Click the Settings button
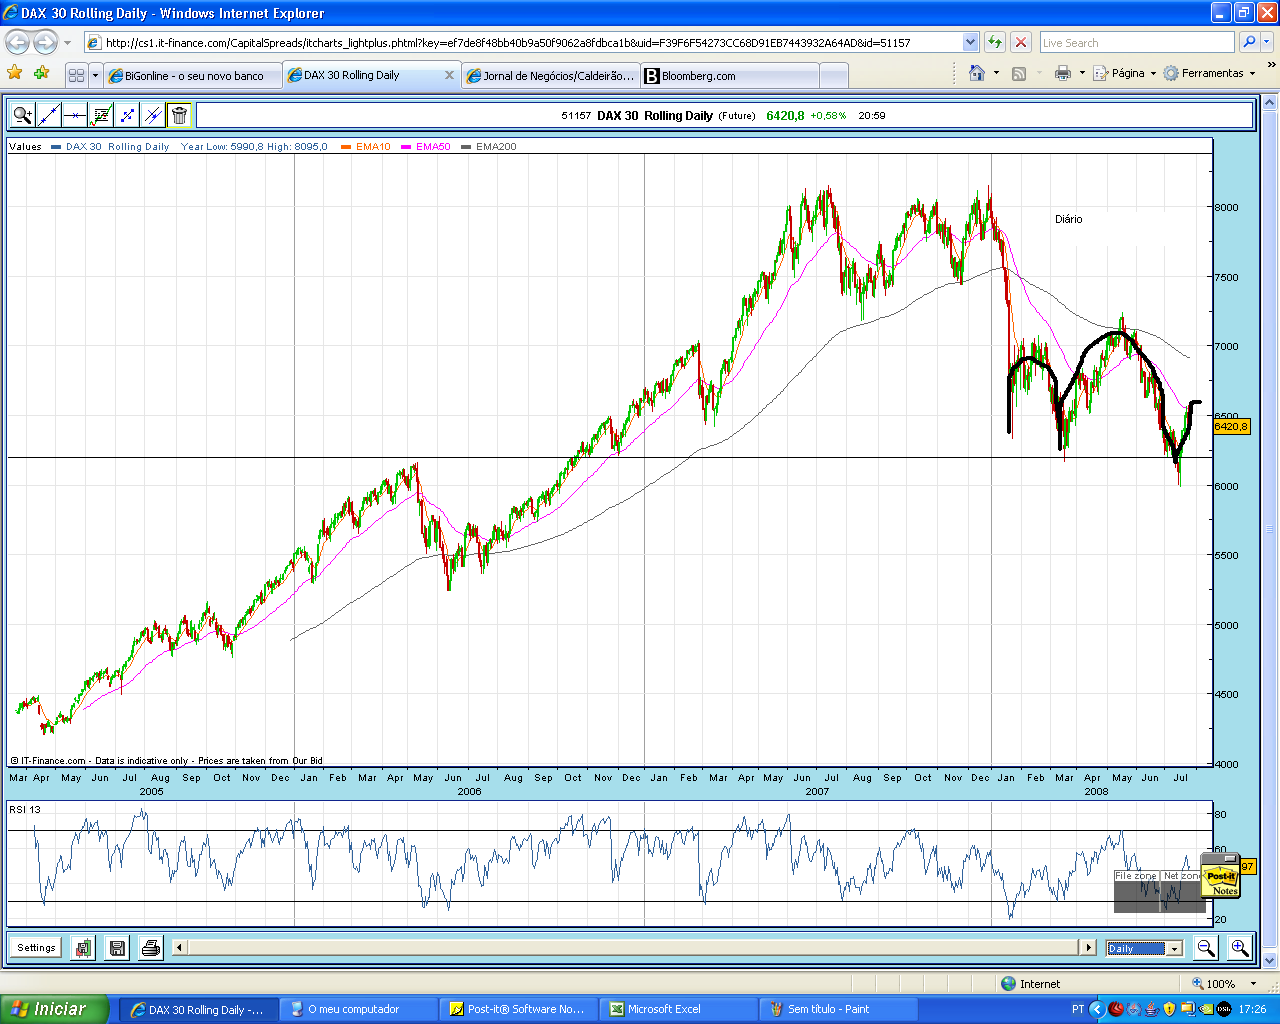 pyautogui.click(x=36, y=948)
